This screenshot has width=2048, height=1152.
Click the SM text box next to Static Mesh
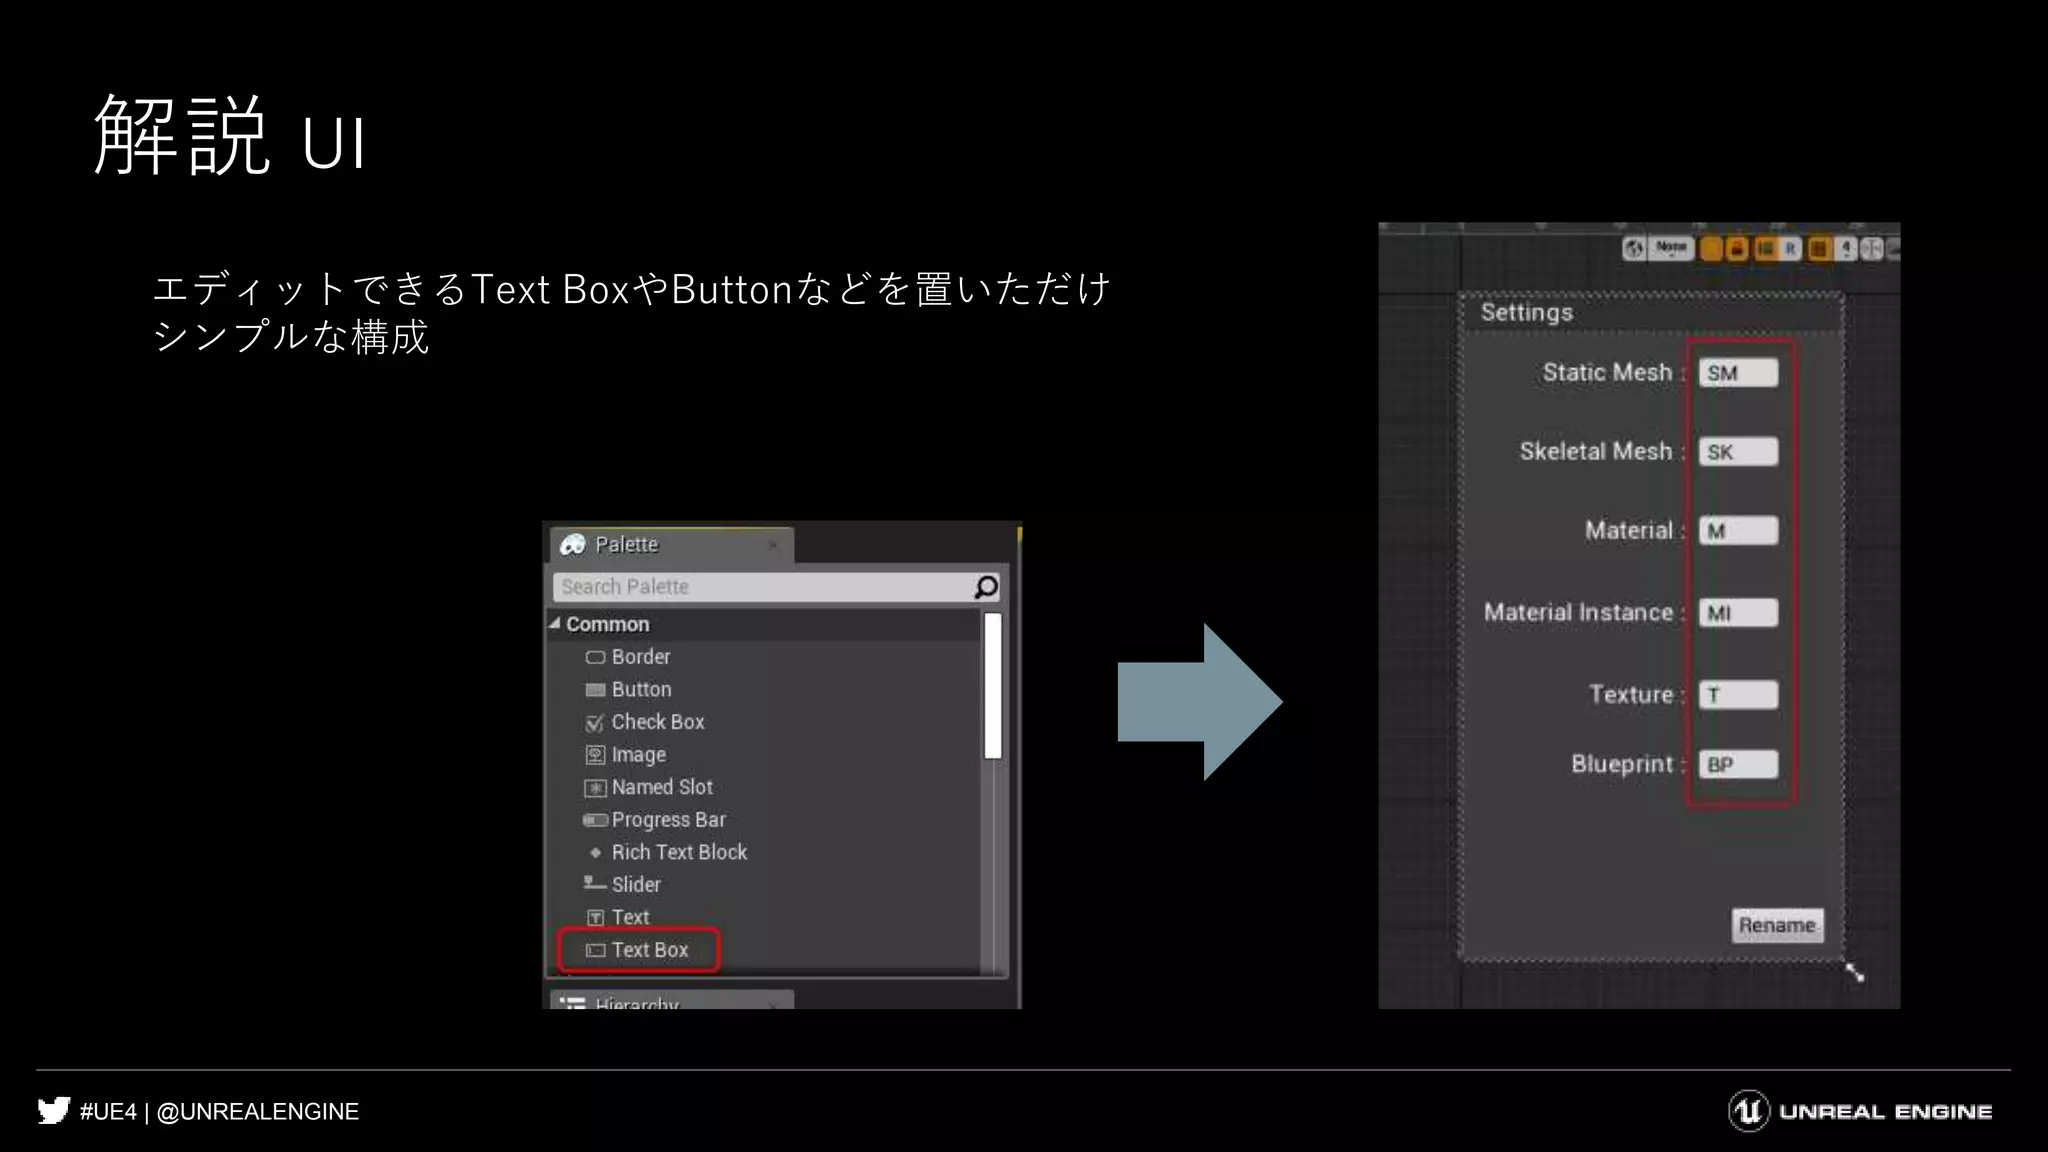1738,373
